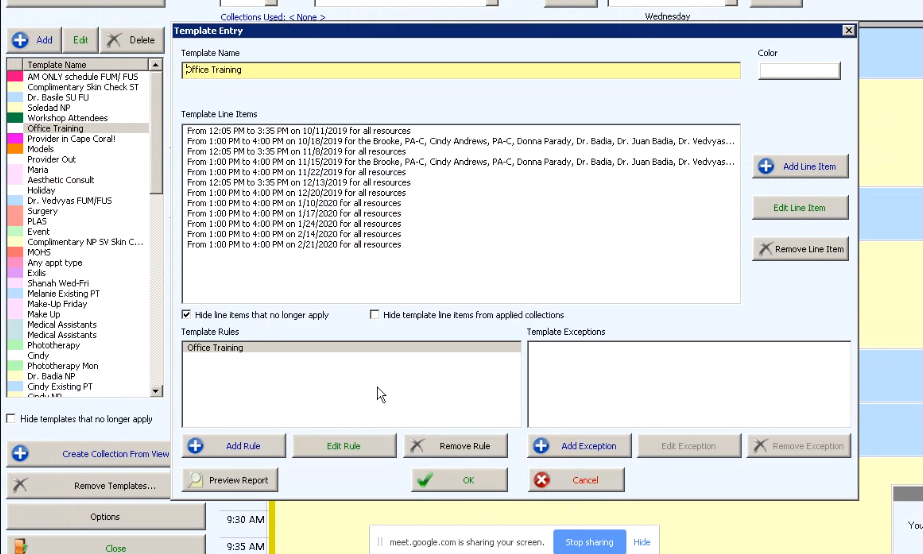The height and width of the screenshot is (554, 923).
Task: Click the Remove Rule X icon
Action: click(418, 446)
